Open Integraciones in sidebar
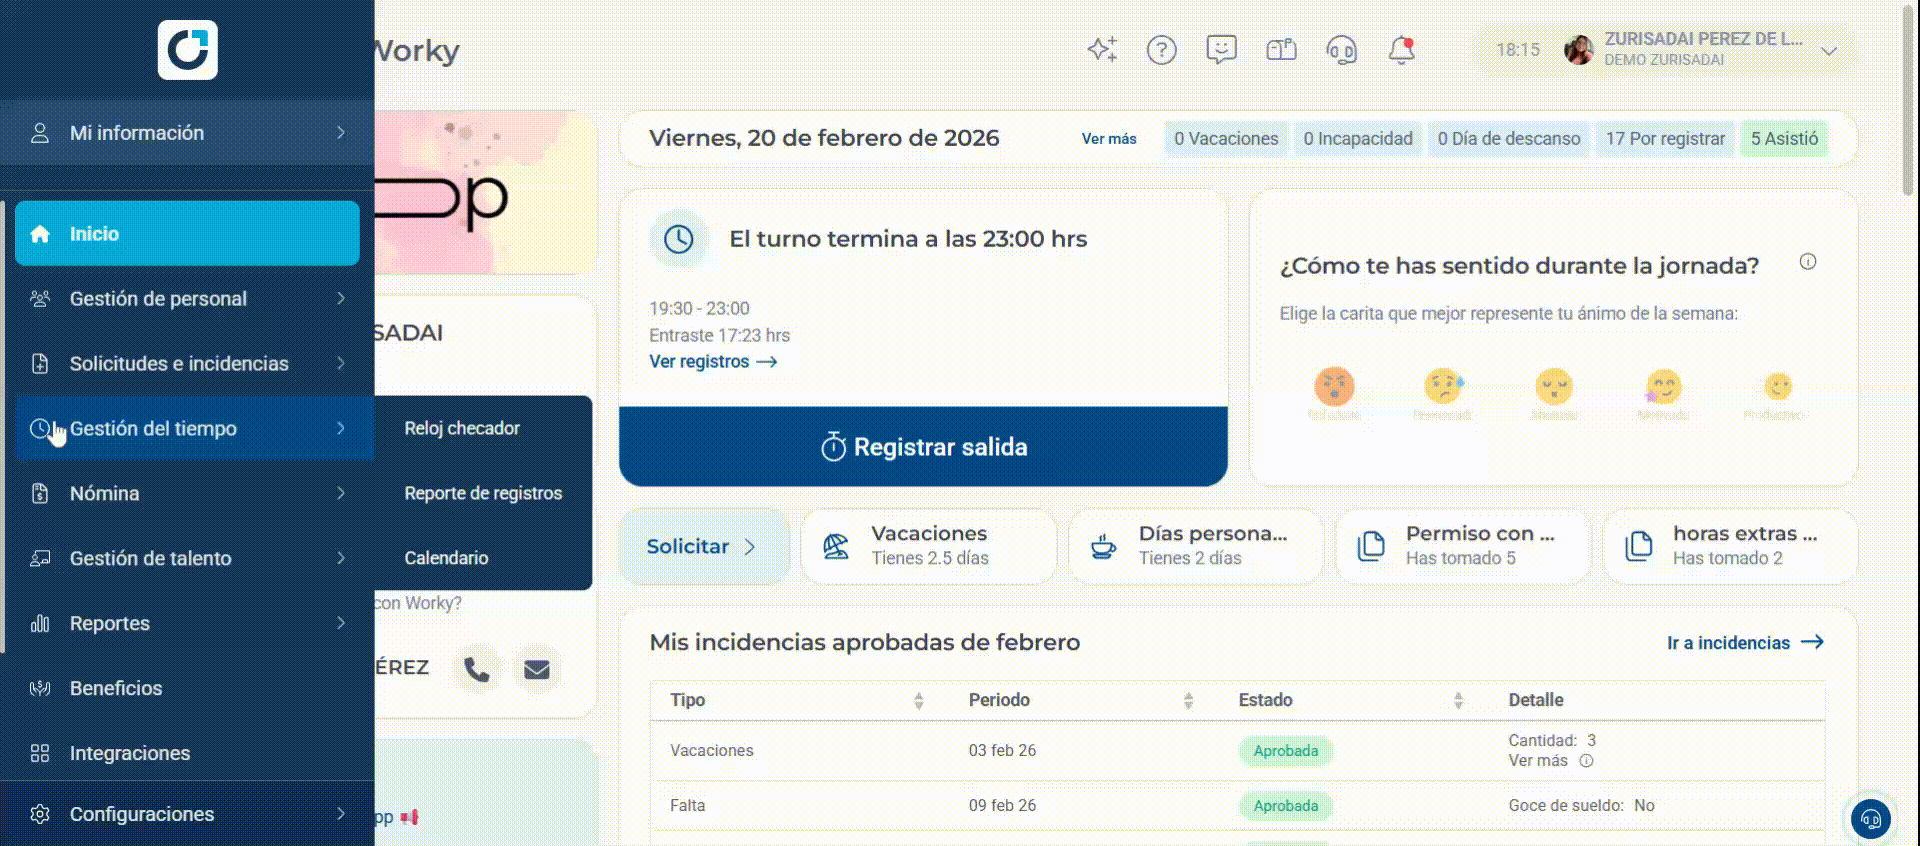Viewport: 1920px width, 846px height. click(187, 753)
